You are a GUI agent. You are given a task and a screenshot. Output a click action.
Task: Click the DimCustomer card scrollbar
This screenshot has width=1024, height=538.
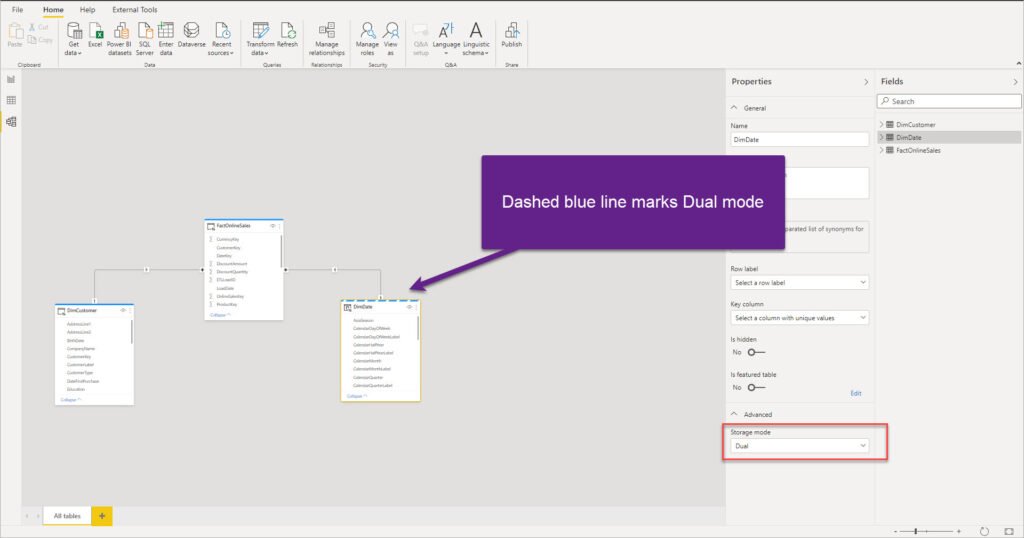coord(131,332)
